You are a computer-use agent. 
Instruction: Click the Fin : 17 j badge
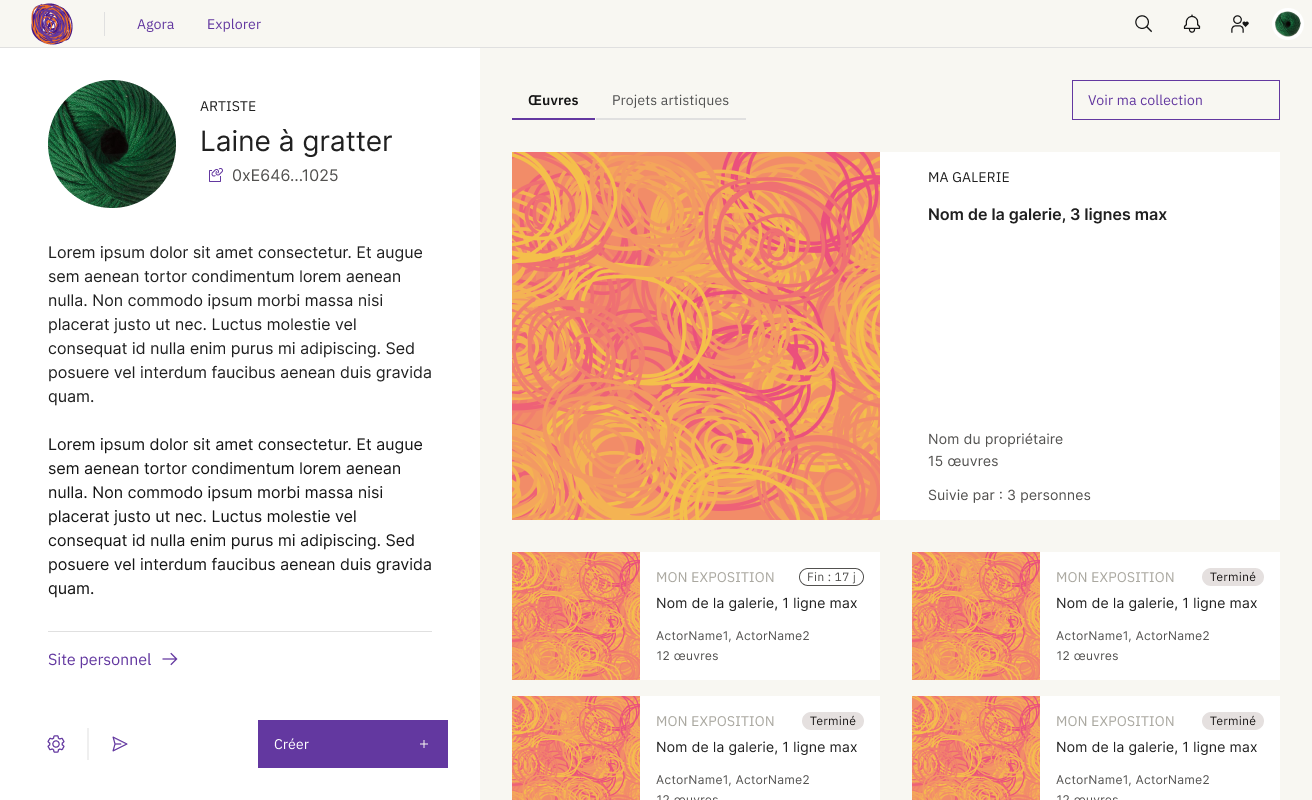coord(831,577)
